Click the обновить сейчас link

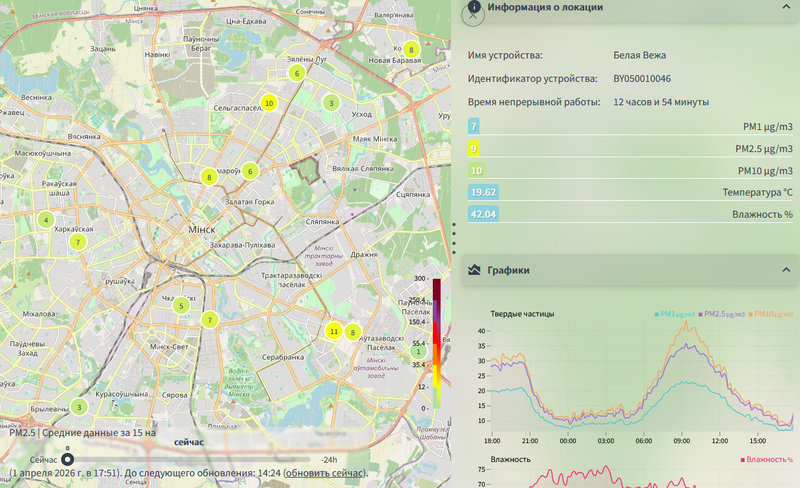point(325,473)
